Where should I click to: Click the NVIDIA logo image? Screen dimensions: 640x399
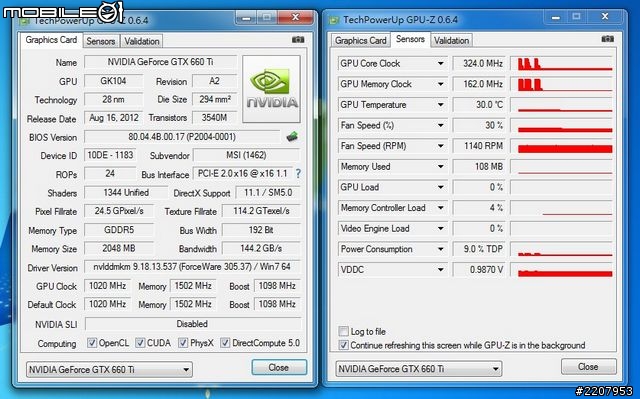[271, 89]
